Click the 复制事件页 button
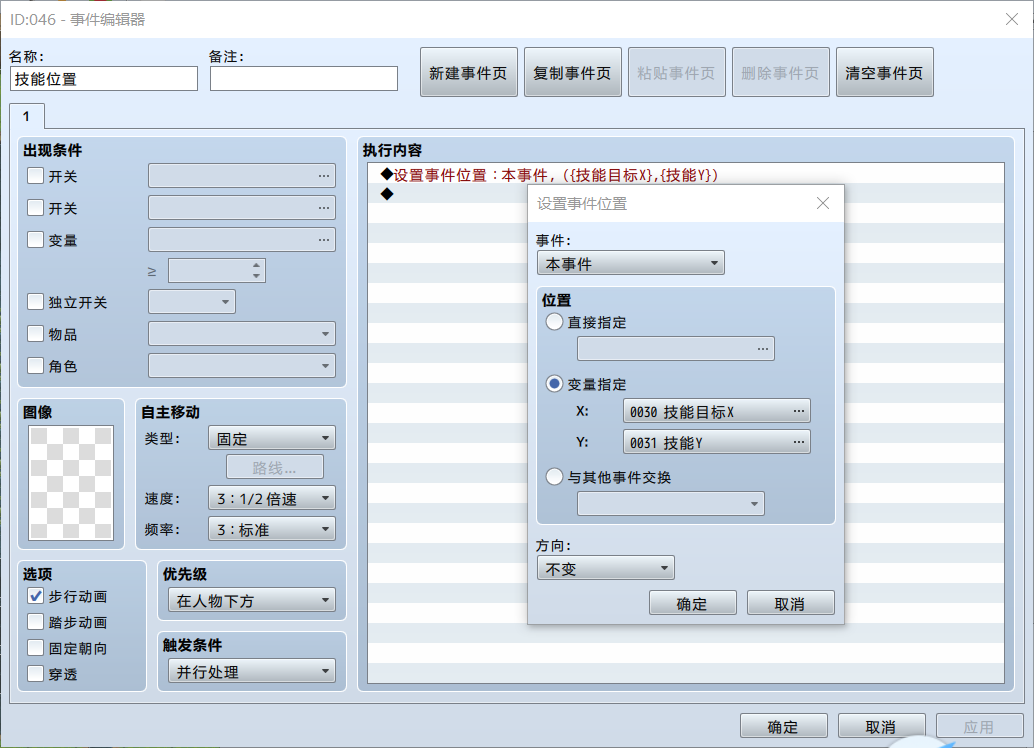Image resolution: width=1034 pixels, height=748 pixels. (572, 72)
